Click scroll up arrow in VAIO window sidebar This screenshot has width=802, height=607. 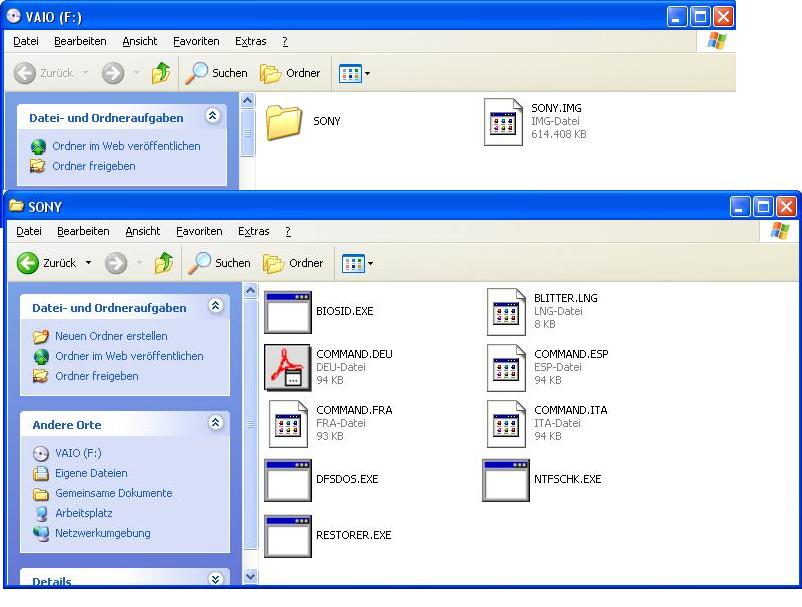tap(248, 101)
